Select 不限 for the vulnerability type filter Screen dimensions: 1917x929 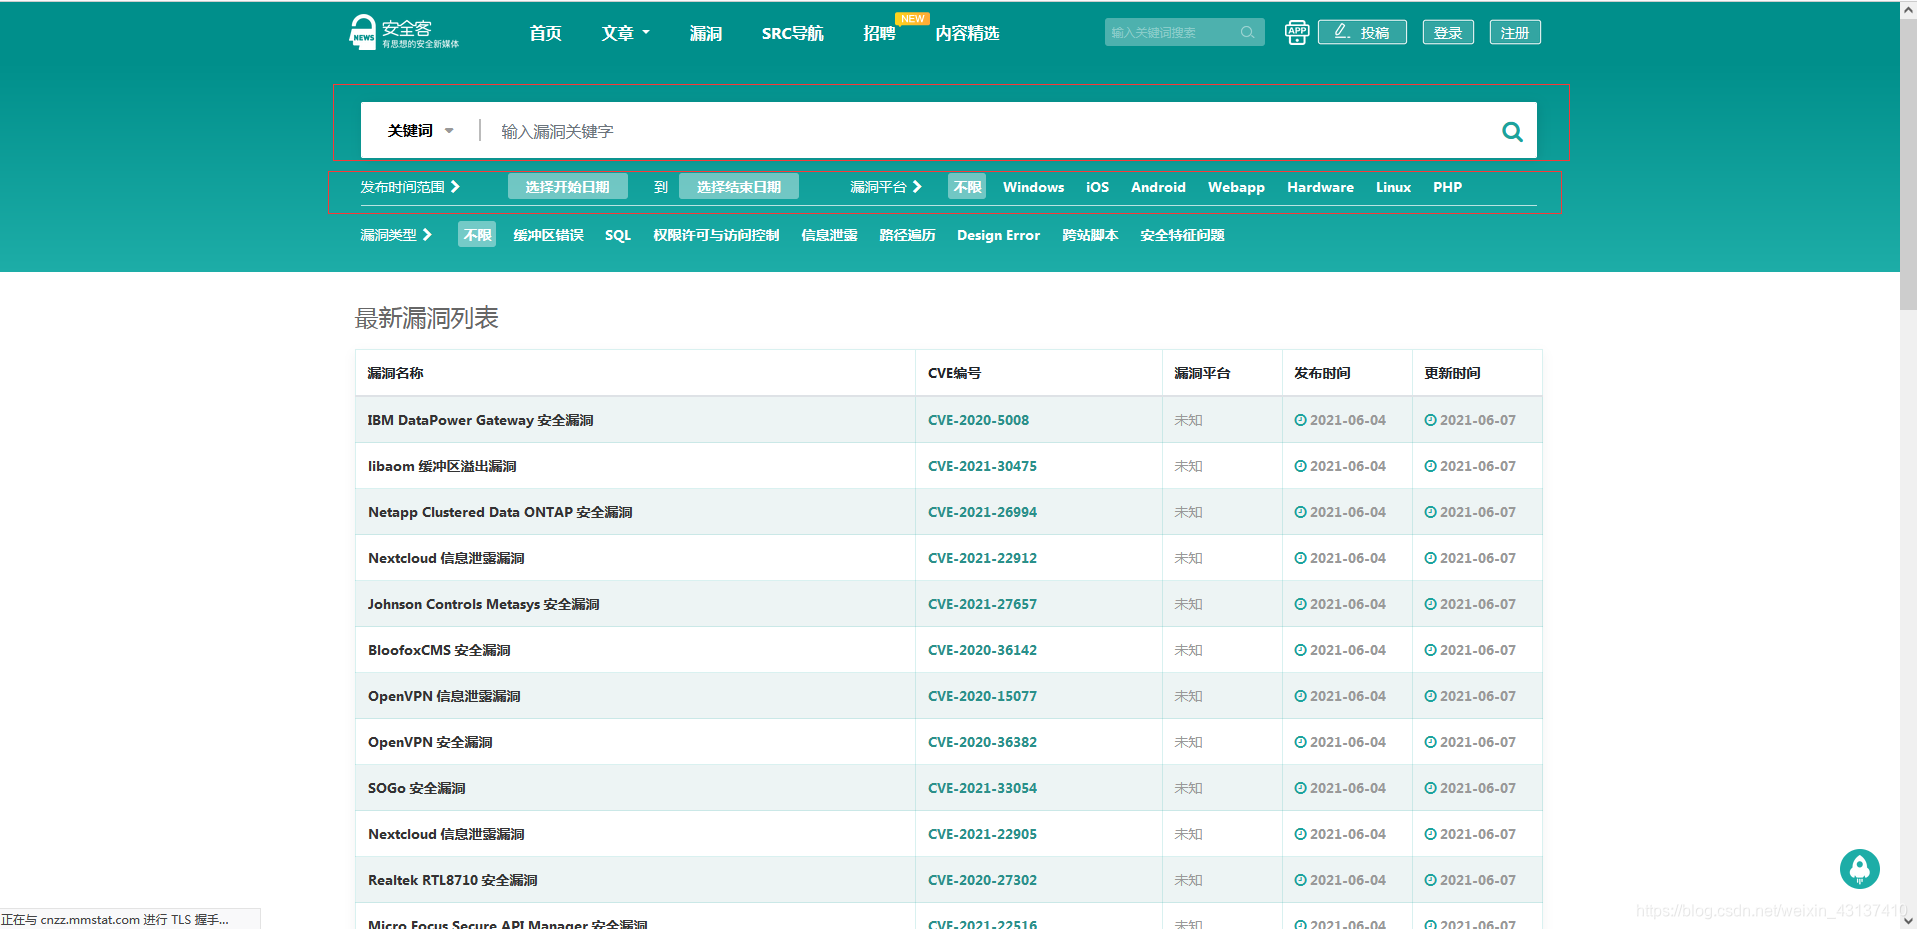pyautogui.click(x=477, y=235)
